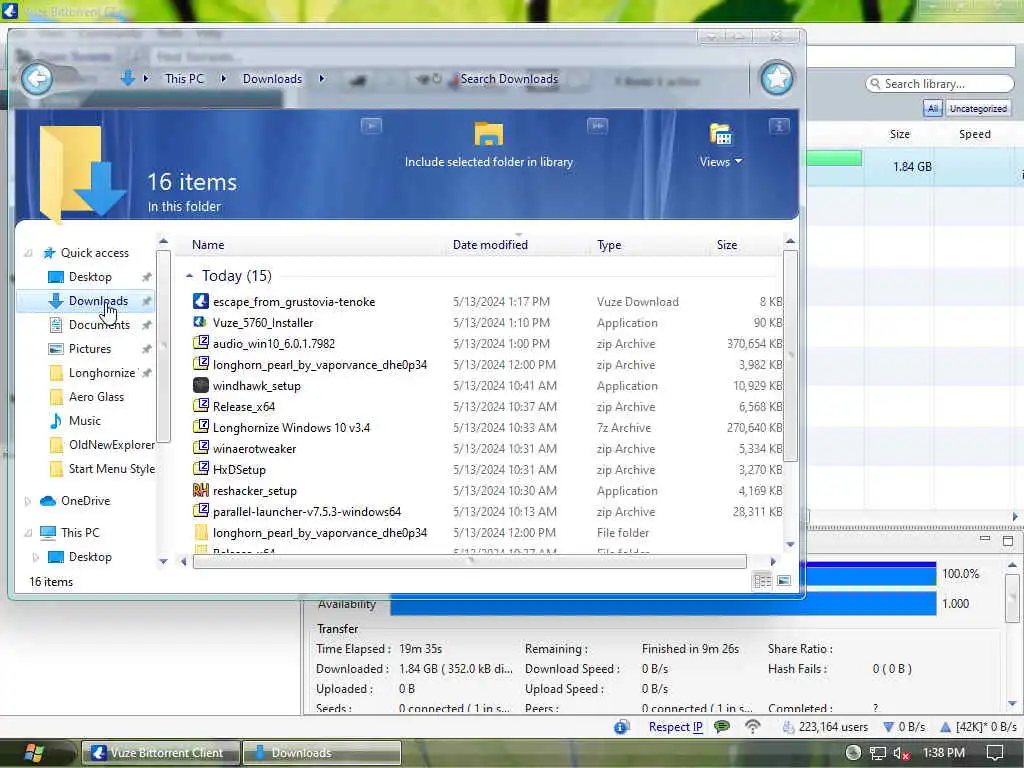Screen dimensions: 1024x768
Task: Open the notification center icon
Action: click(995, 753)
